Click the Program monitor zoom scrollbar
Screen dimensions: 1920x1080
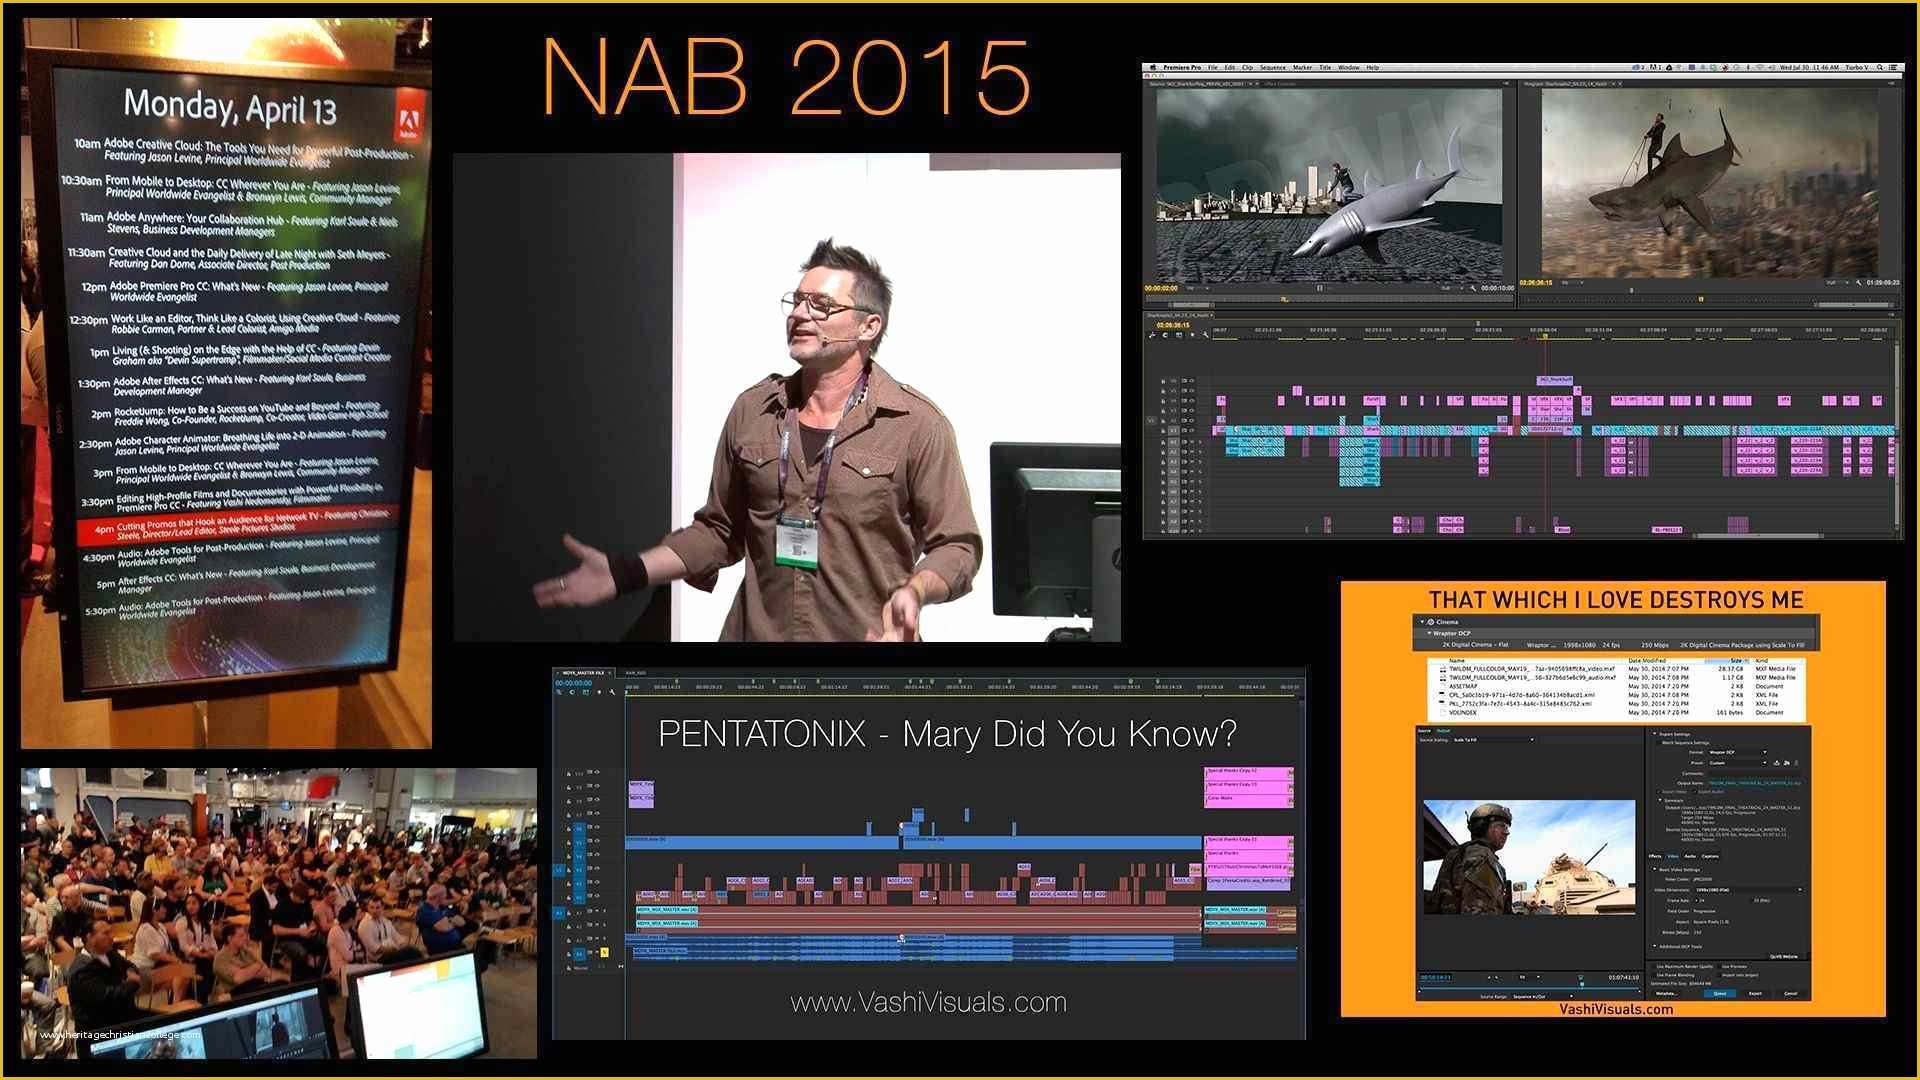tap(1855, 305)
